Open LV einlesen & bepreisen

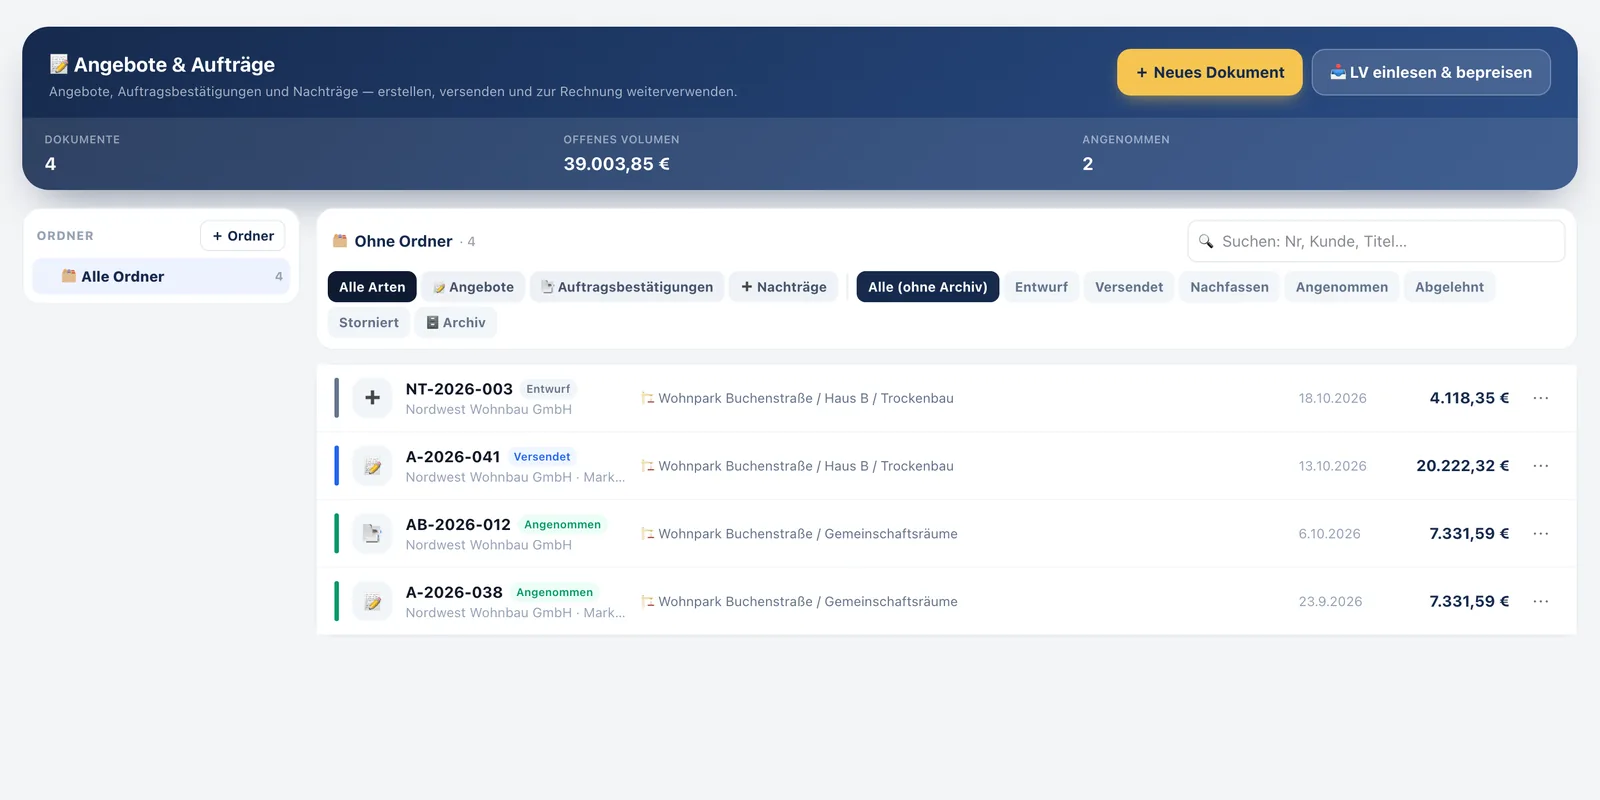click(1431, 72)
